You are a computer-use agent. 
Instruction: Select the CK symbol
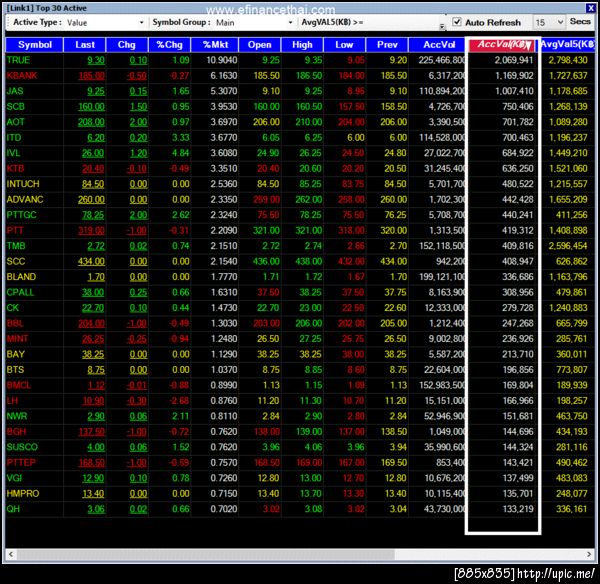pos(12,308)
